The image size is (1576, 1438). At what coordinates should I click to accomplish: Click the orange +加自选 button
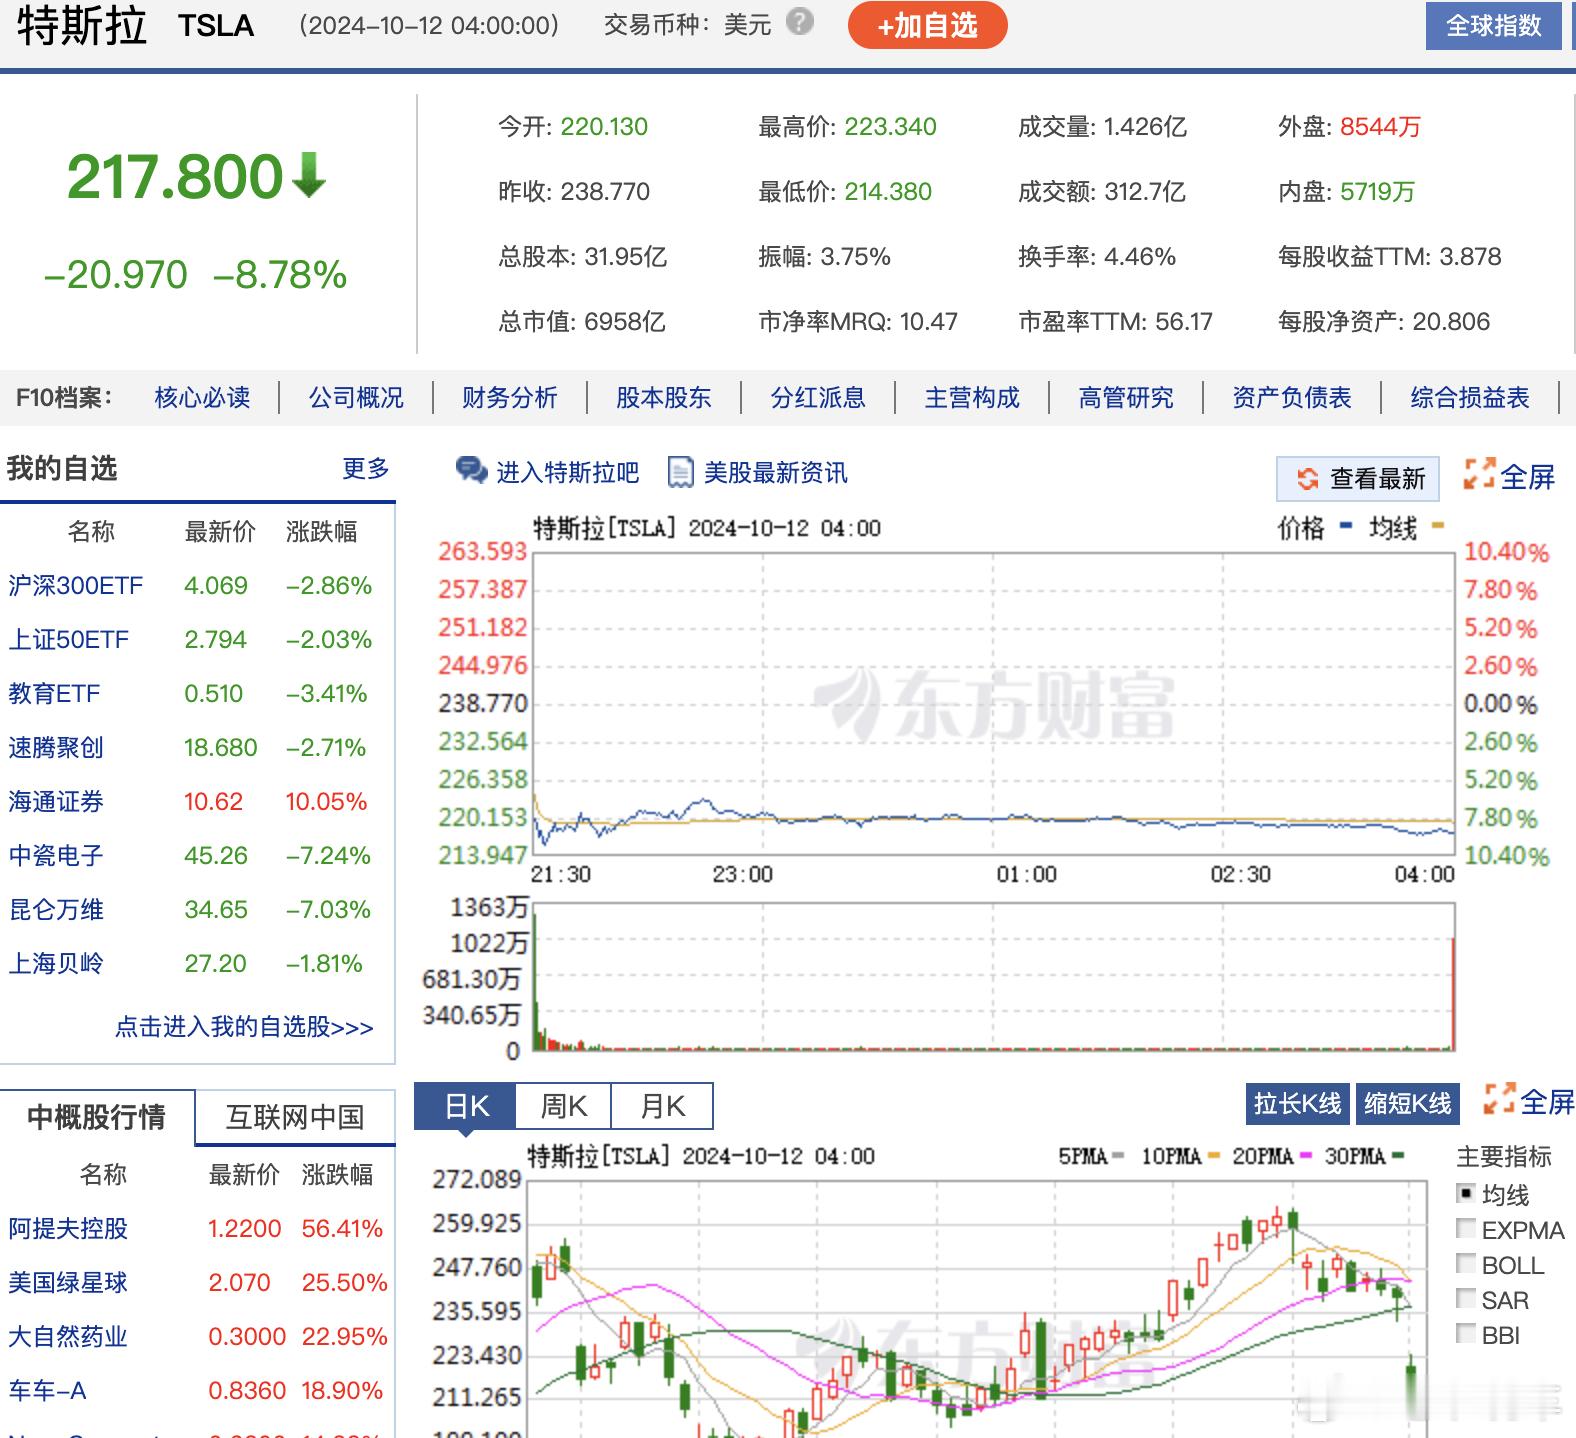(x=927, y=25)
